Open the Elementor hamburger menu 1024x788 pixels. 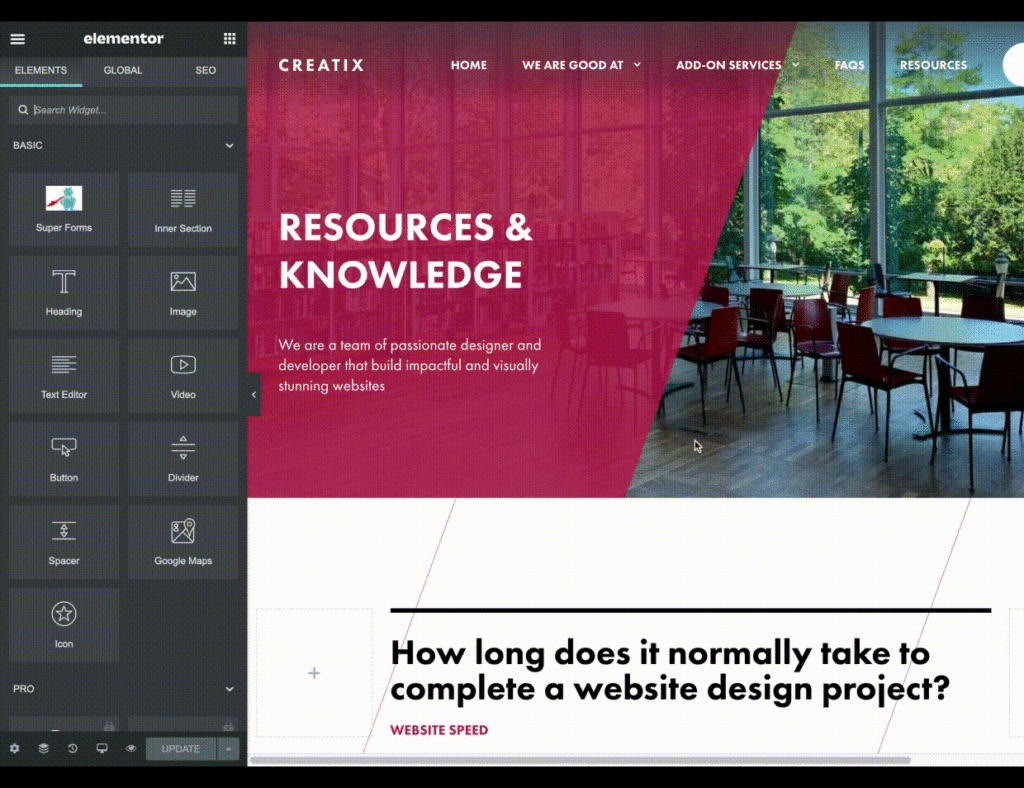point(18,39)
